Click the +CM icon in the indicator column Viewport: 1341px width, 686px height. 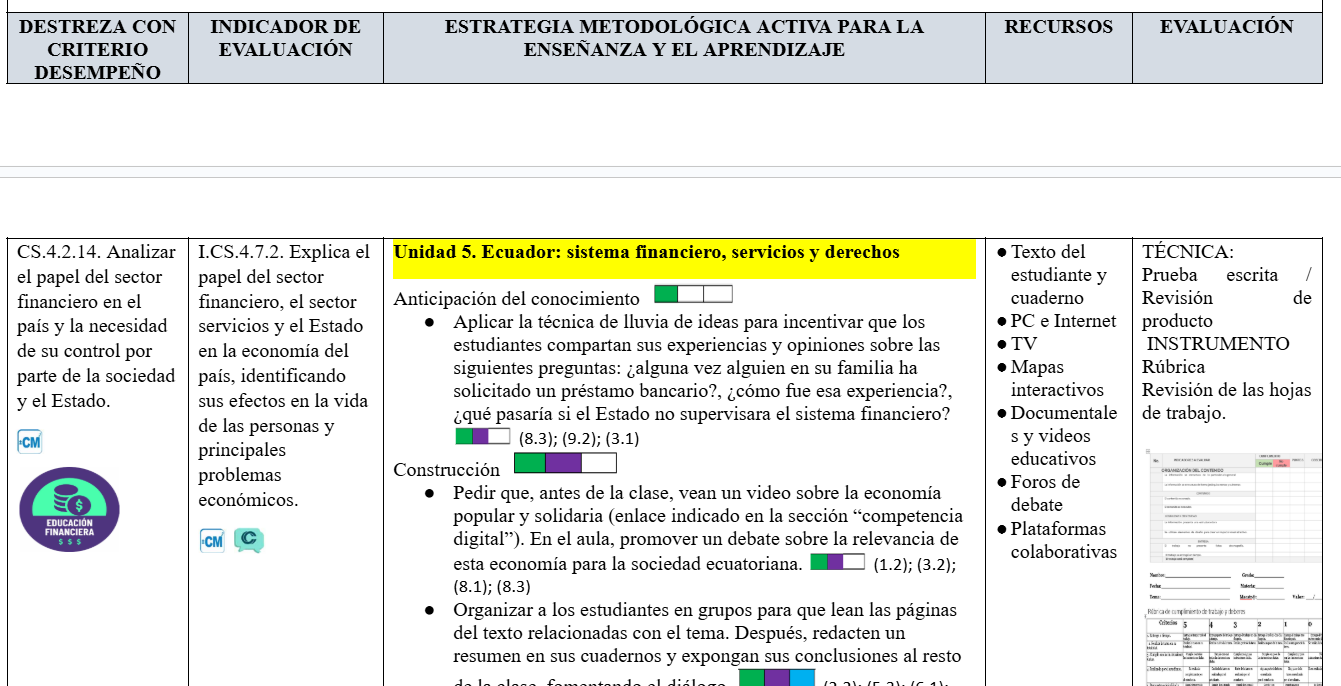pos(212,541)
